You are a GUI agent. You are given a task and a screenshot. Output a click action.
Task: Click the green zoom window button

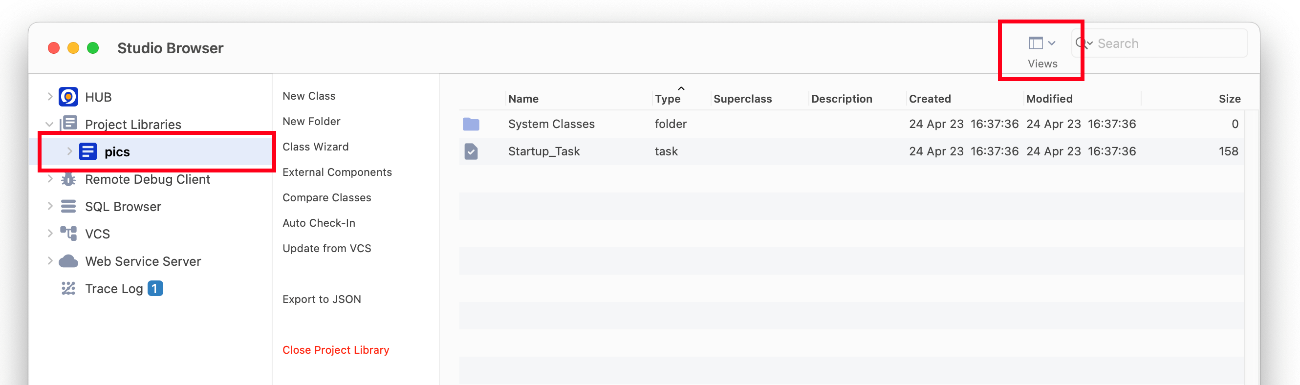[93, 48]
